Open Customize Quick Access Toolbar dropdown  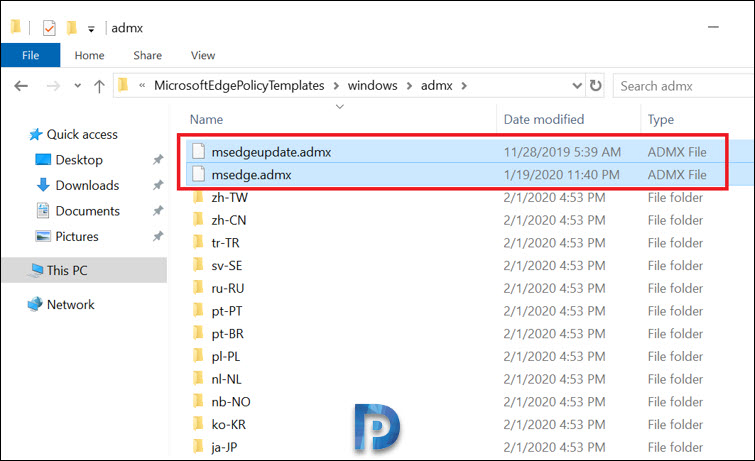(91, 29)
